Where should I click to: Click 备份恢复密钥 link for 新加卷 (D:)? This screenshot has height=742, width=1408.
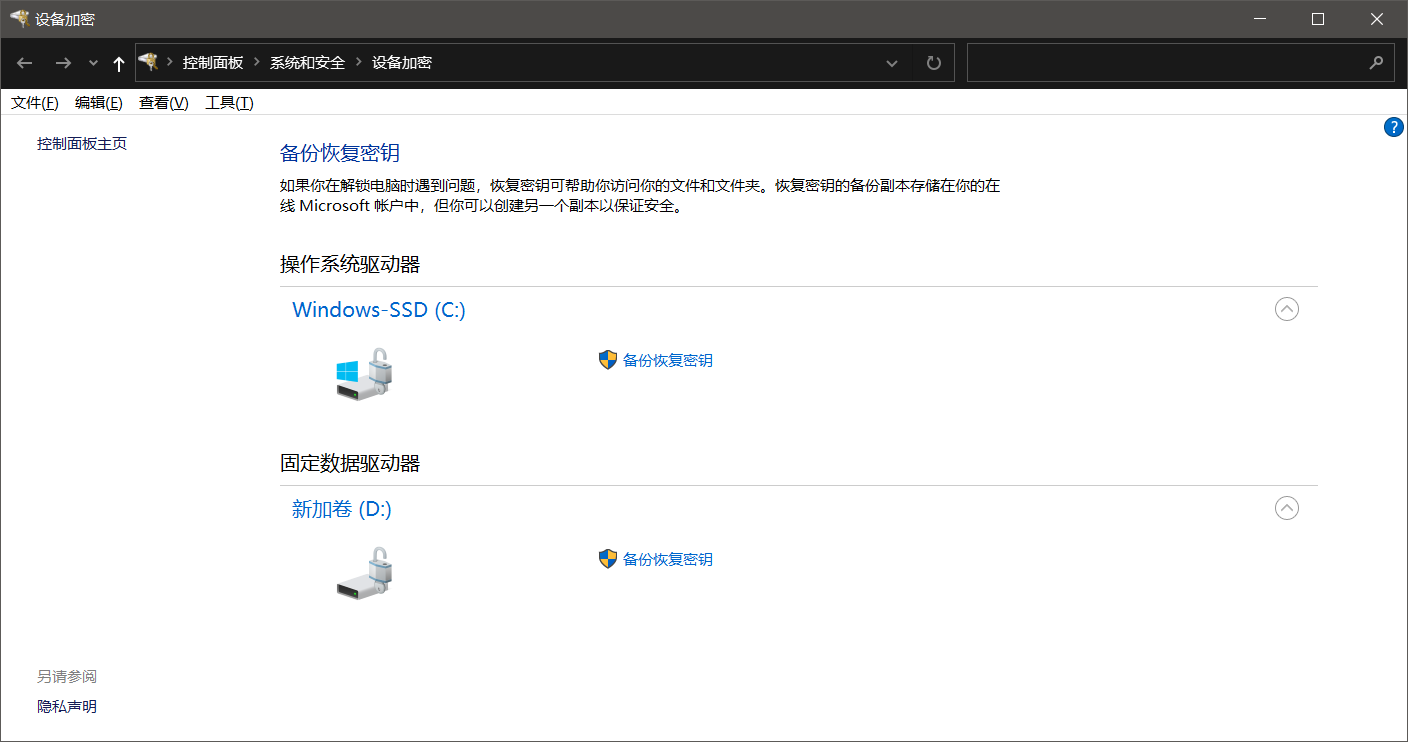[x=668, y=559]
